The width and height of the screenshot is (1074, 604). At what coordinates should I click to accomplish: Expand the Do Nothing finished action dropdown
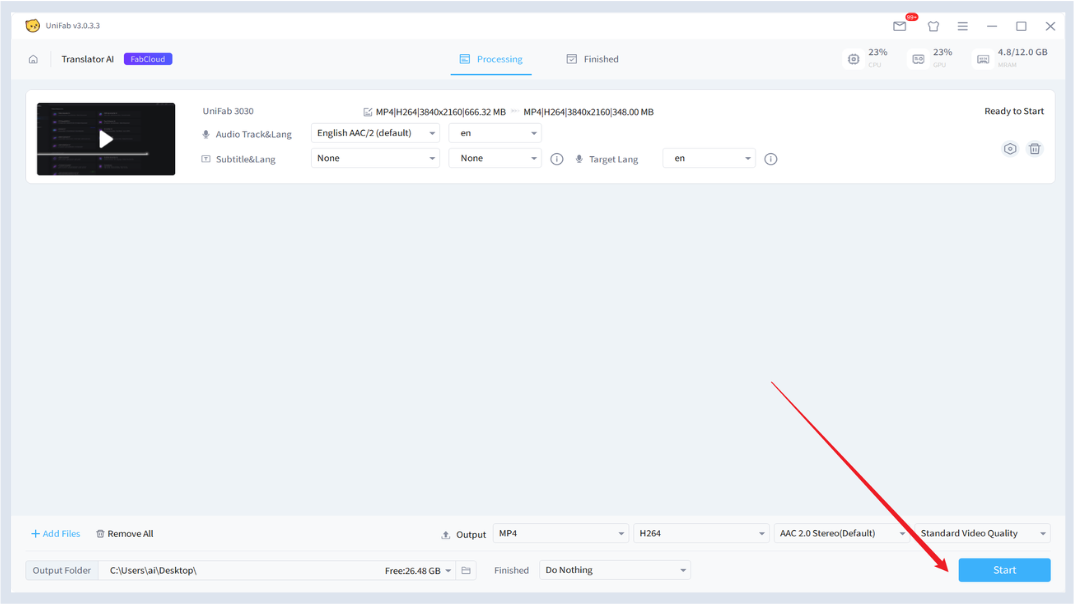(x=614, y=570)
